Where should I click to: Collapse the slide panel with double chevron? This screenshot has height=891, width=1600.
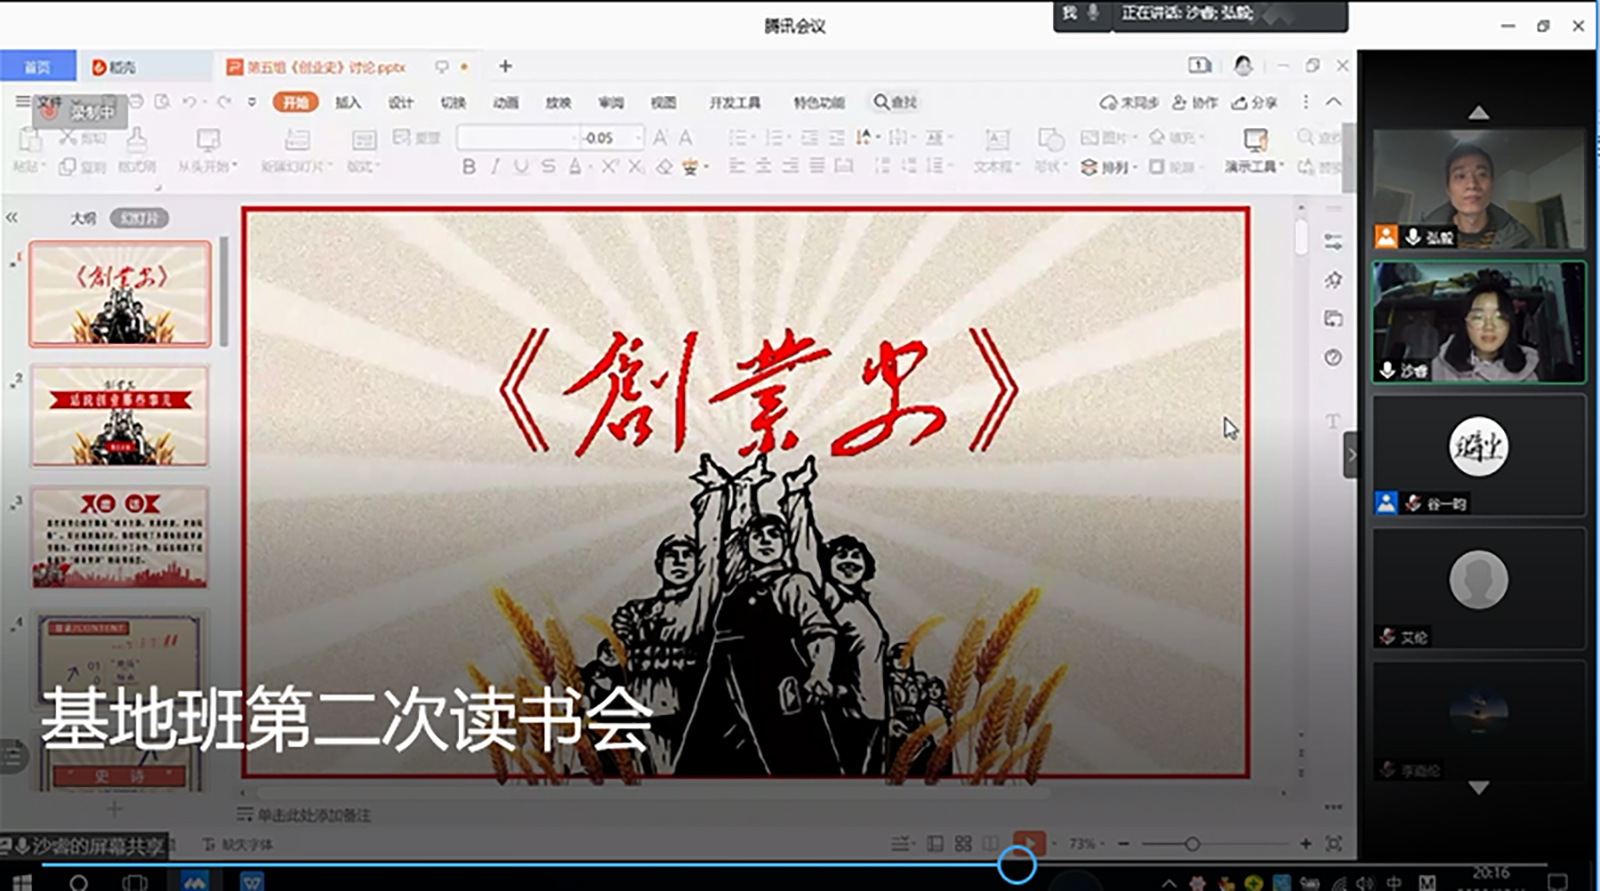pos(12,217)
